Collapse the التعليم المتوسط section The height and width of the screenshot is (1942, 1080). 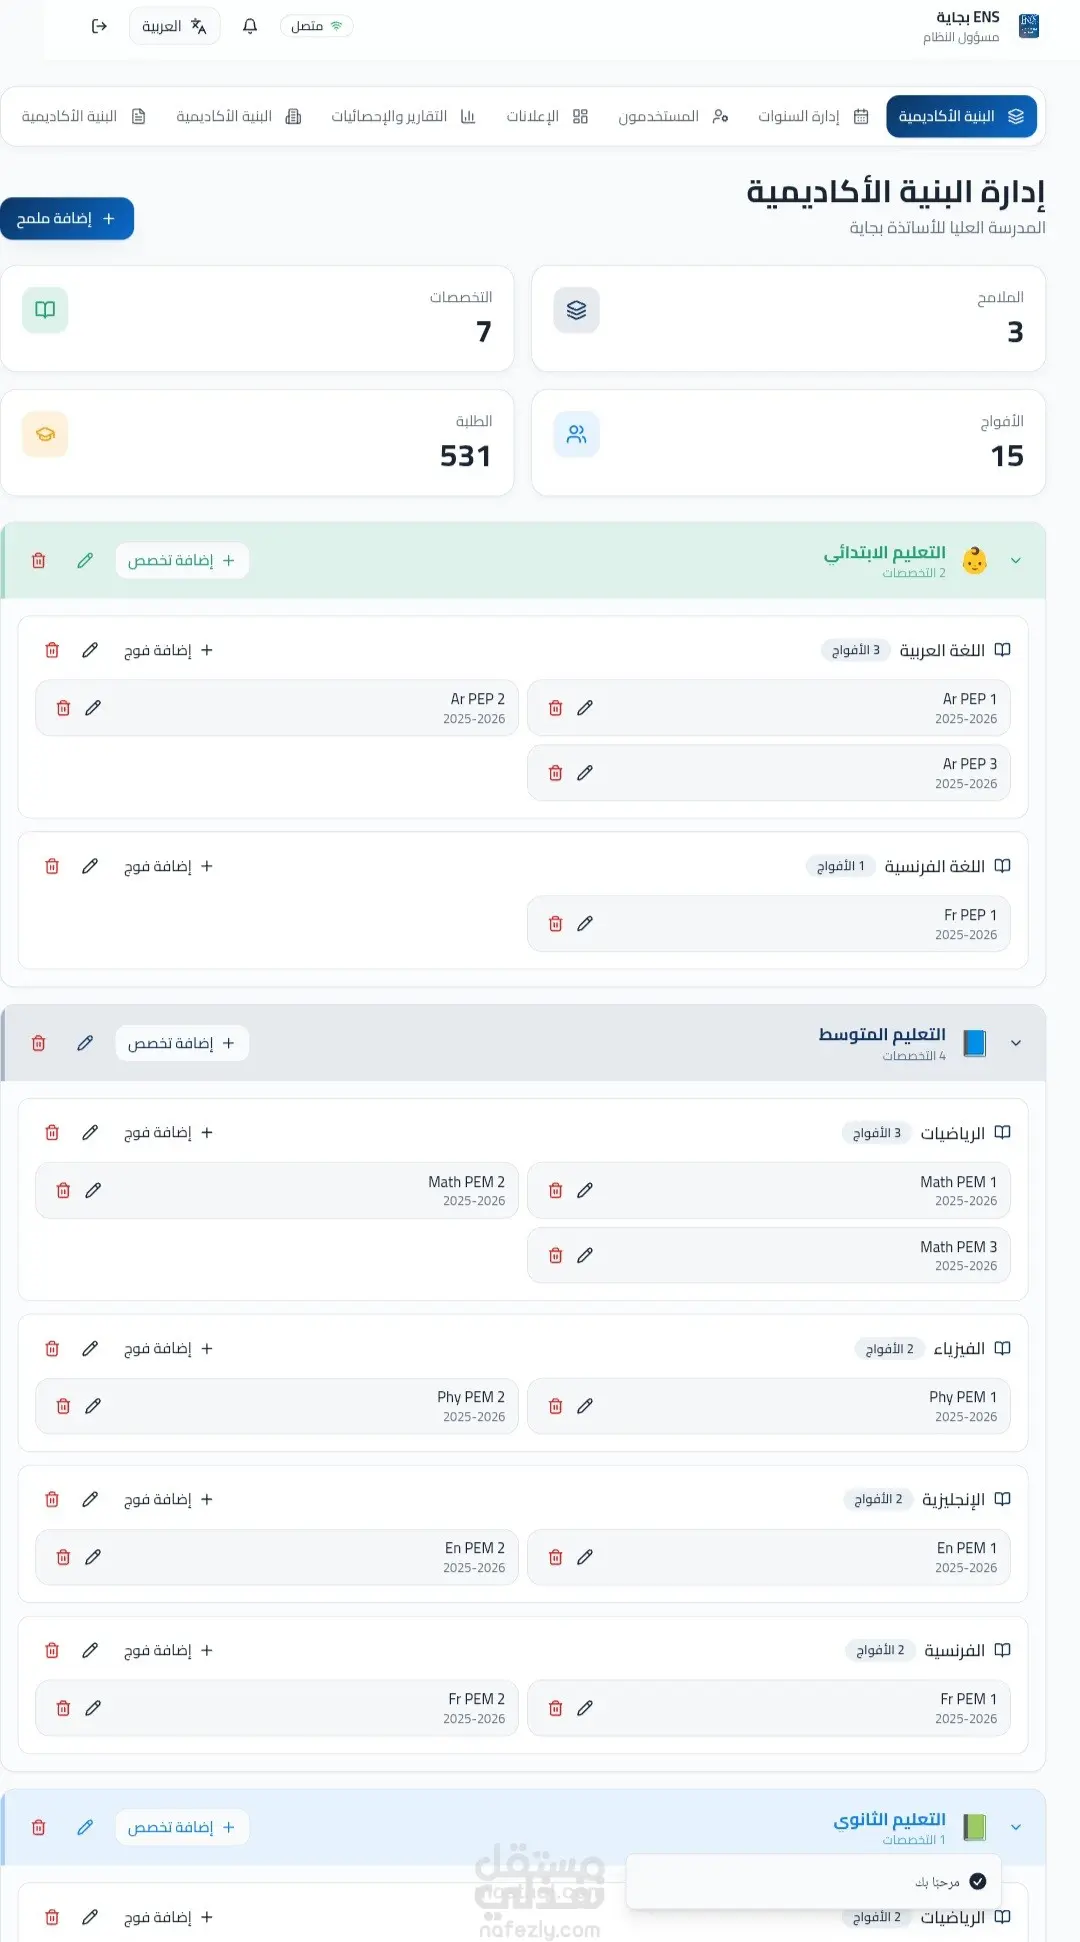coord(1016,1043)
